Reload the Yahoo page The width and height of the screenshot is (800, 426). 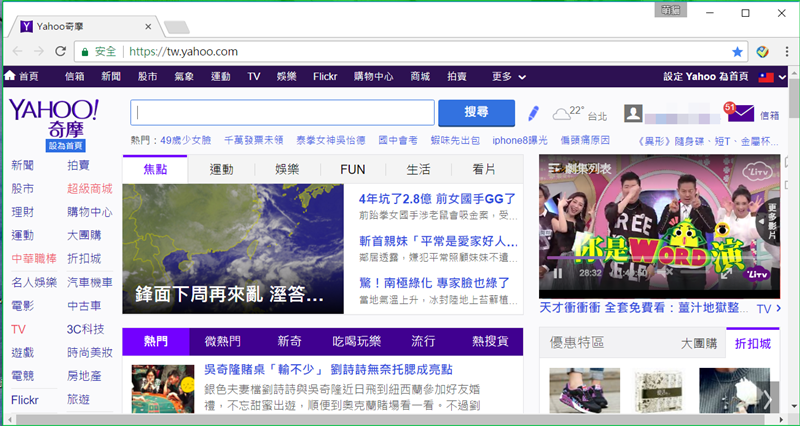61,52
